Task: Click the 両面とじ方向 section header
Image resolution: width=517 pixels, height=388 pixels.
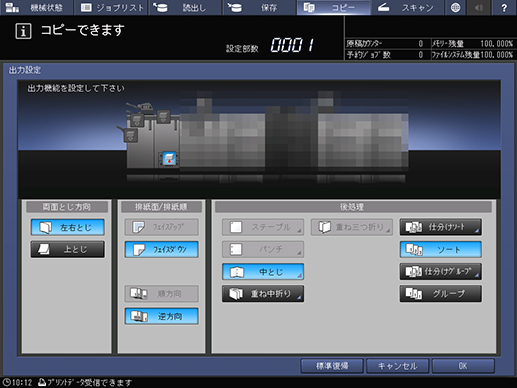Action: point(67,207)
